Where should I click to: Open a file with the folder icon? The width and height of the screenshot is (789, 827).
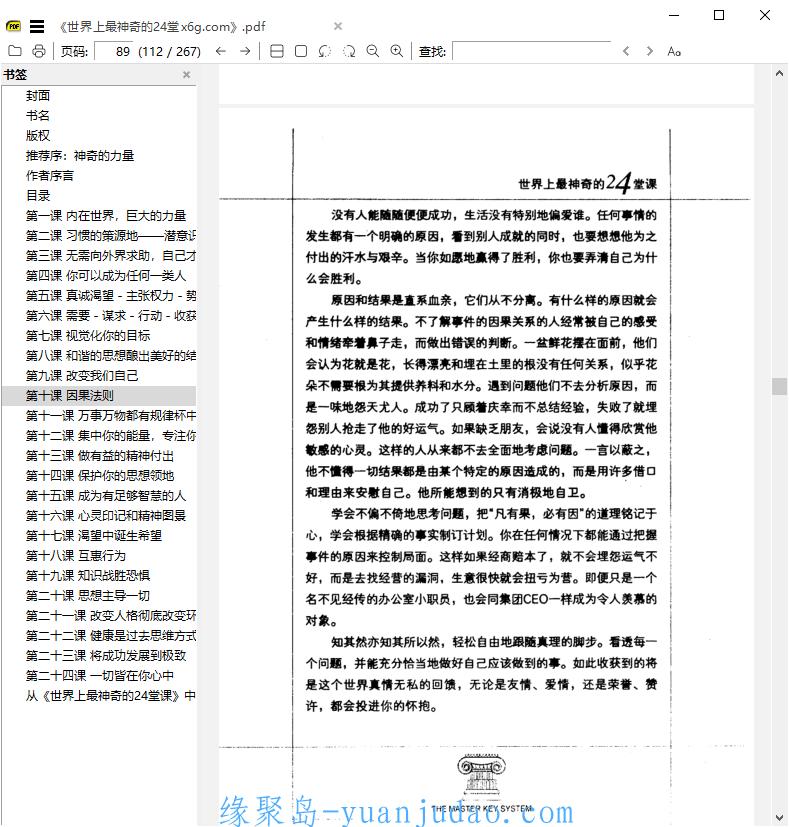coord(15,51)
